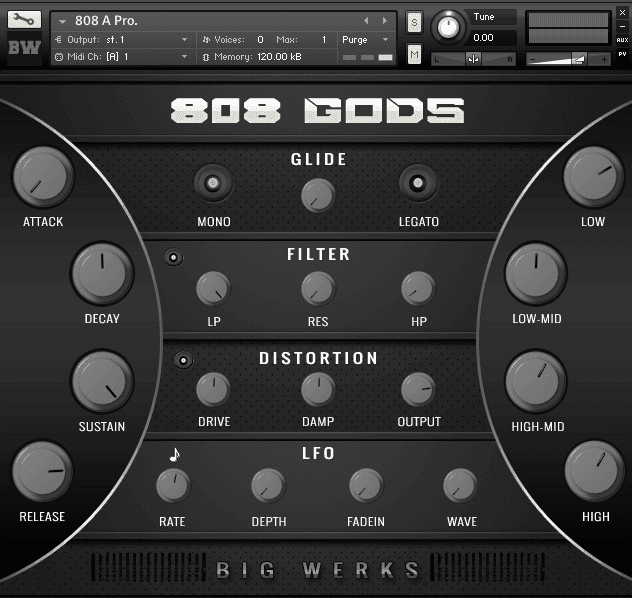Click the LFO RATE knob
The height and width of the screenshot is (598, 632).
(173, 486)
